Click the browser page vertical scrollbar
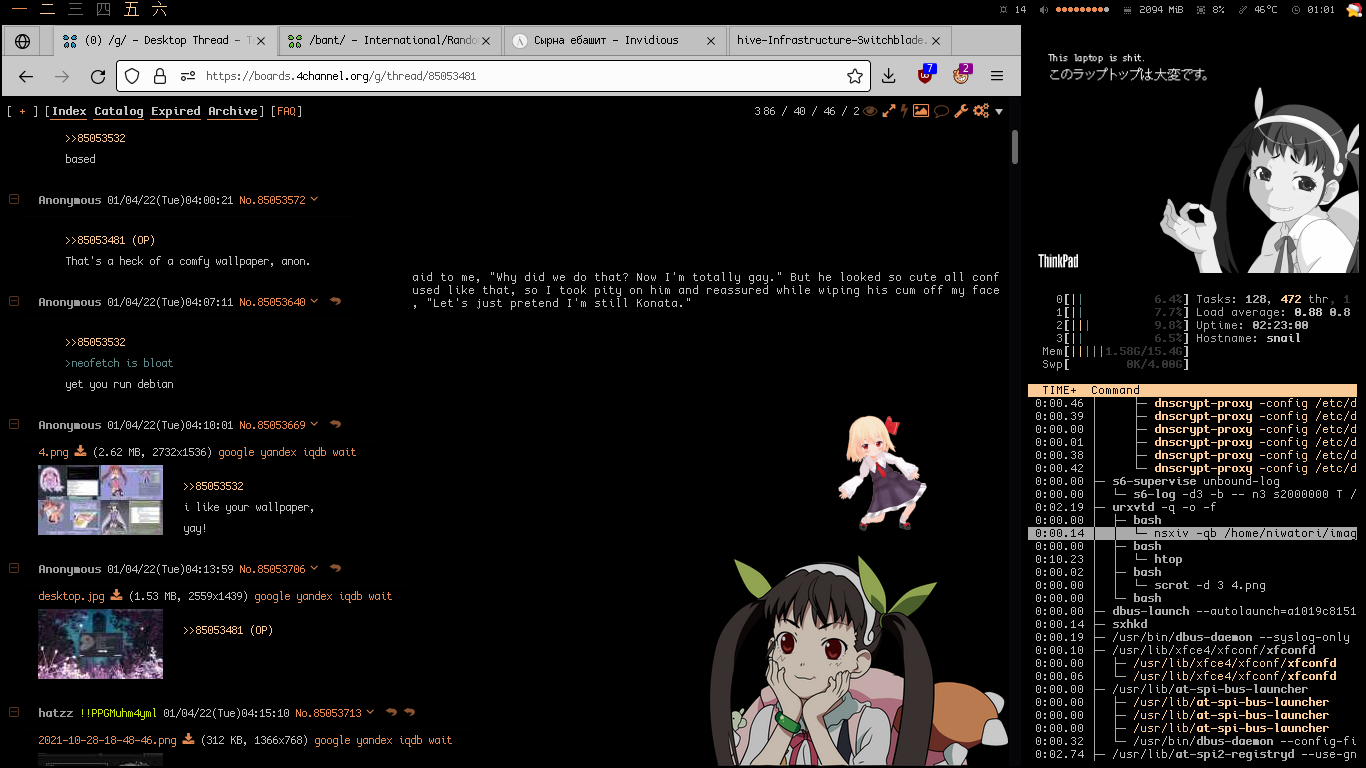The height and width of the screenshot is (768, 1366). (1015, 146)
